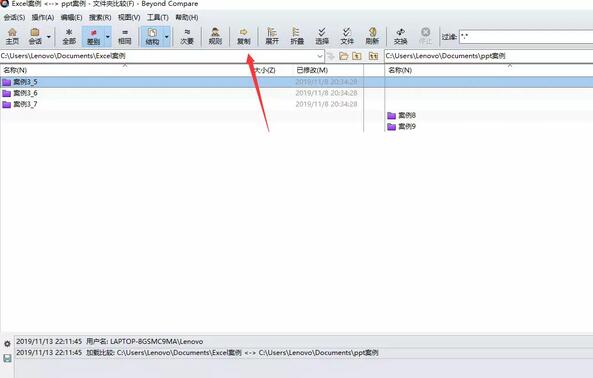
Task: Click the log panel gear settings icon
Action: 7,344
